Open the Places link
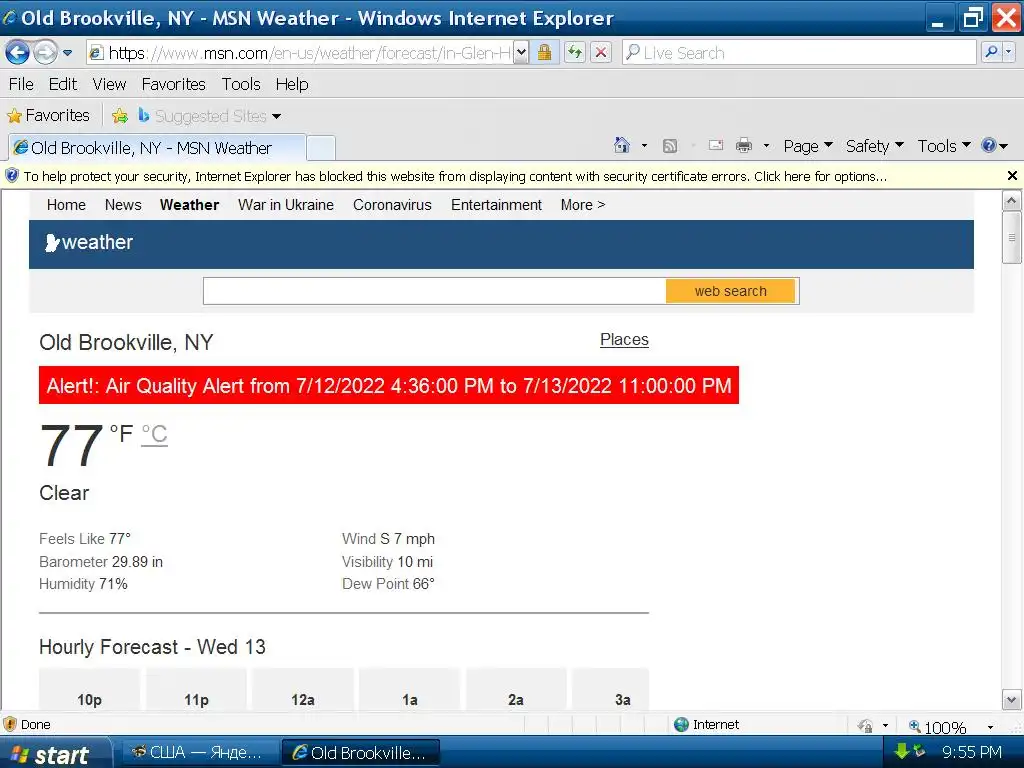 tap(624, 340)
